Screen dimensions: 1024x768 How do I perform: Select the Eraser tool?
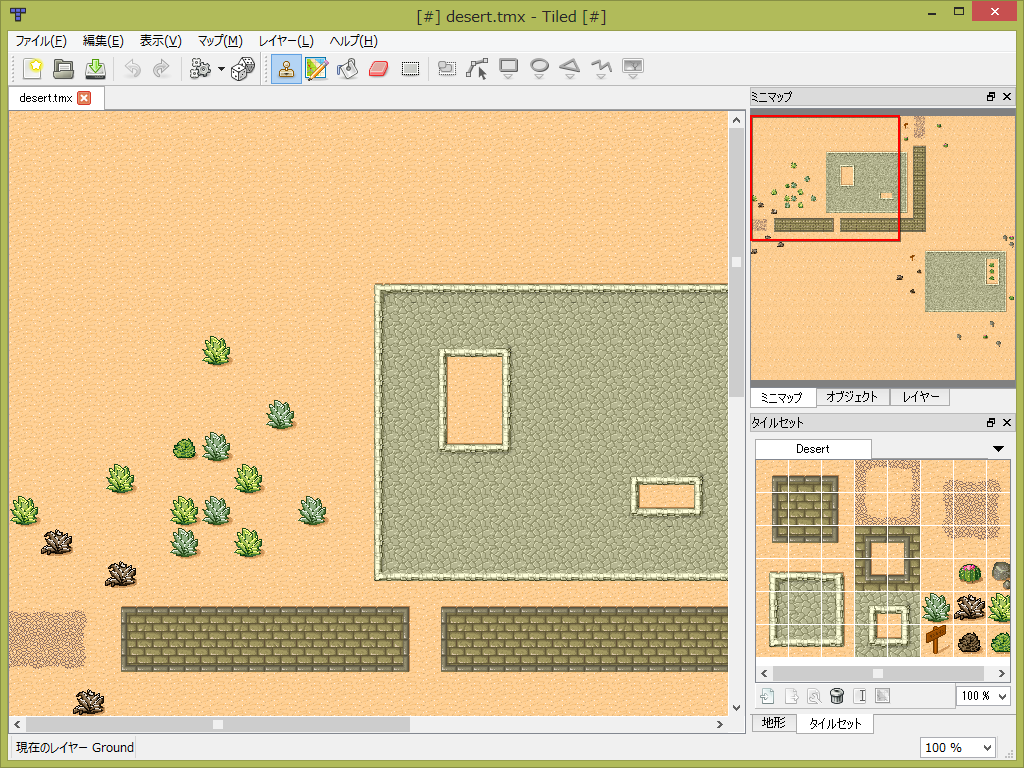click(378, 68)
